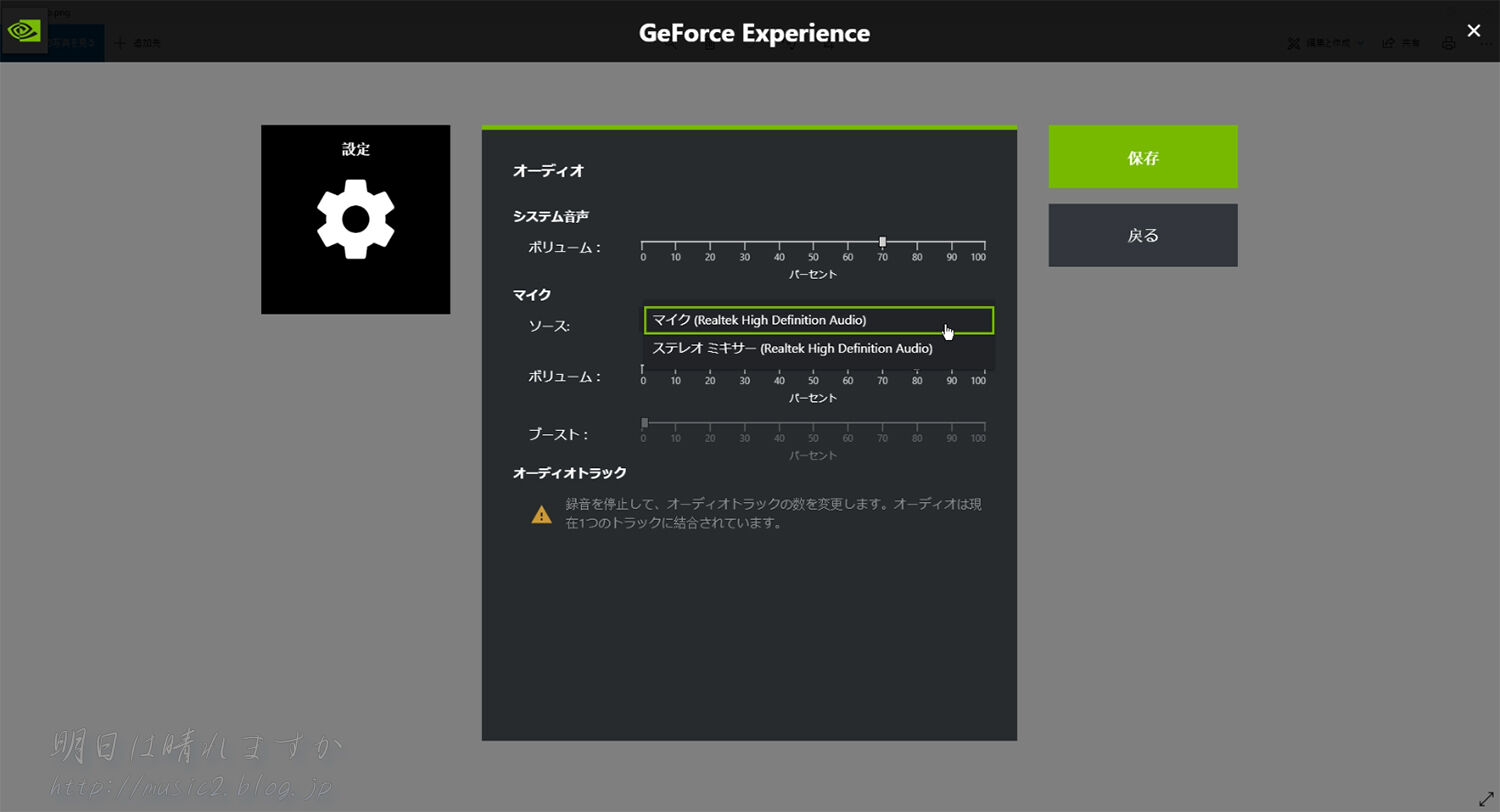Click the NVIDIA logo icon

tap(23, 31)
